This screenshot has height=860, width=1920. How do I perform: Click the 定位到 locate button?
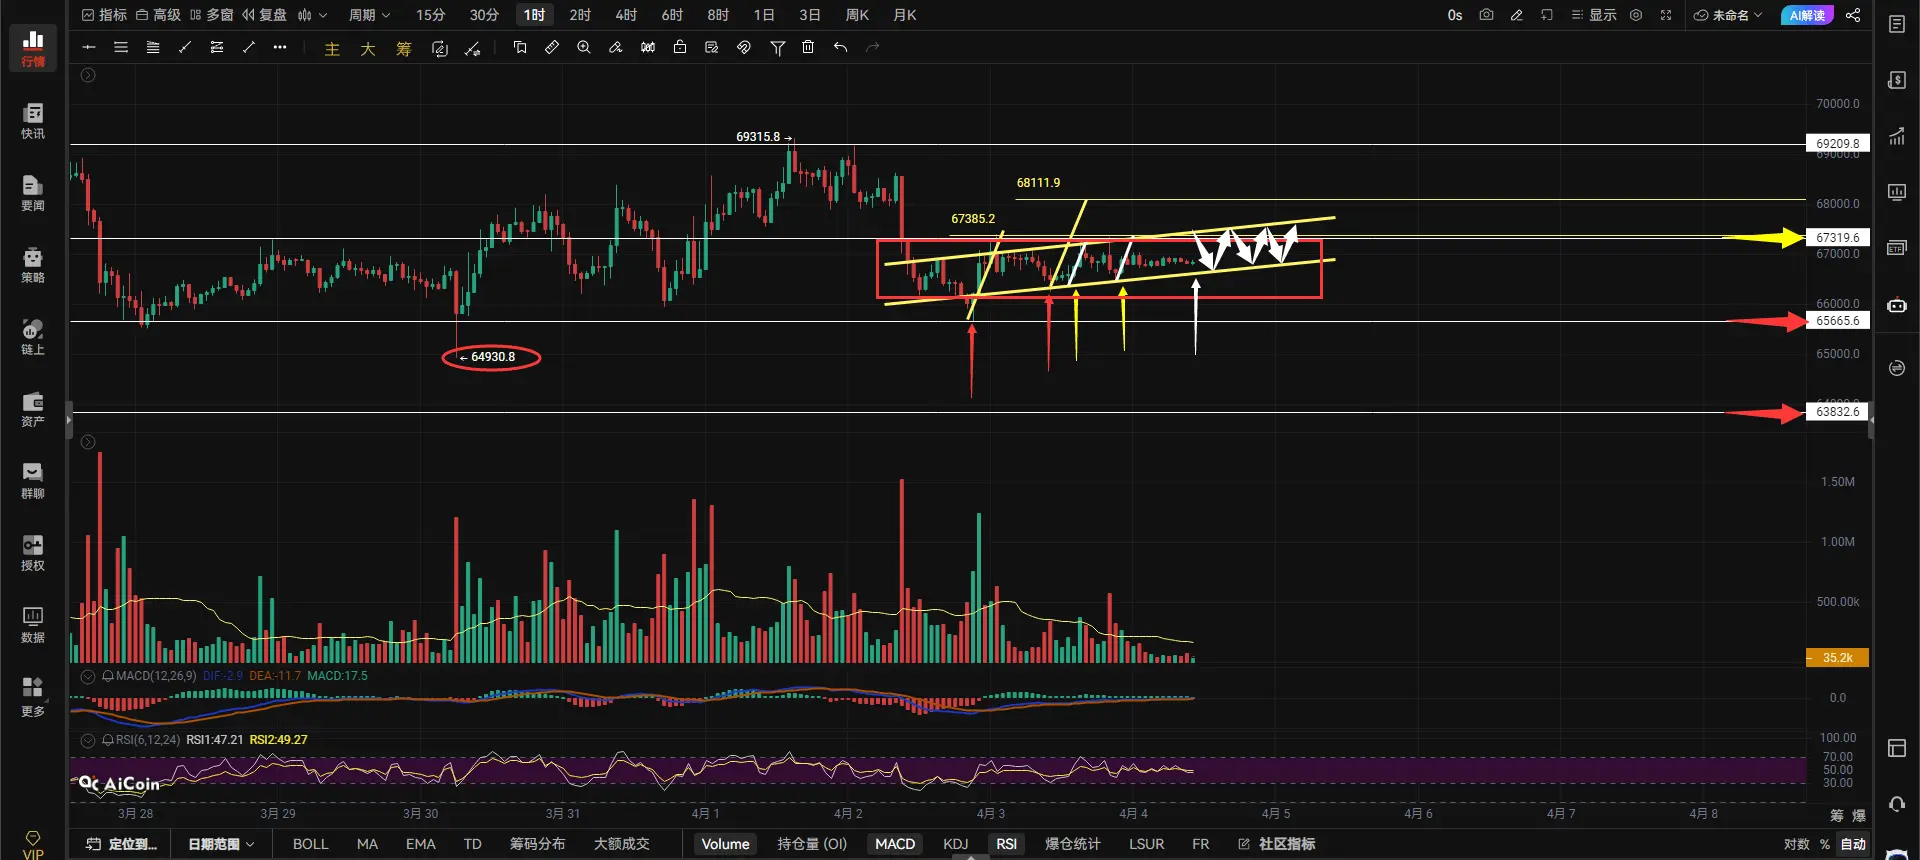coord(122,844)
